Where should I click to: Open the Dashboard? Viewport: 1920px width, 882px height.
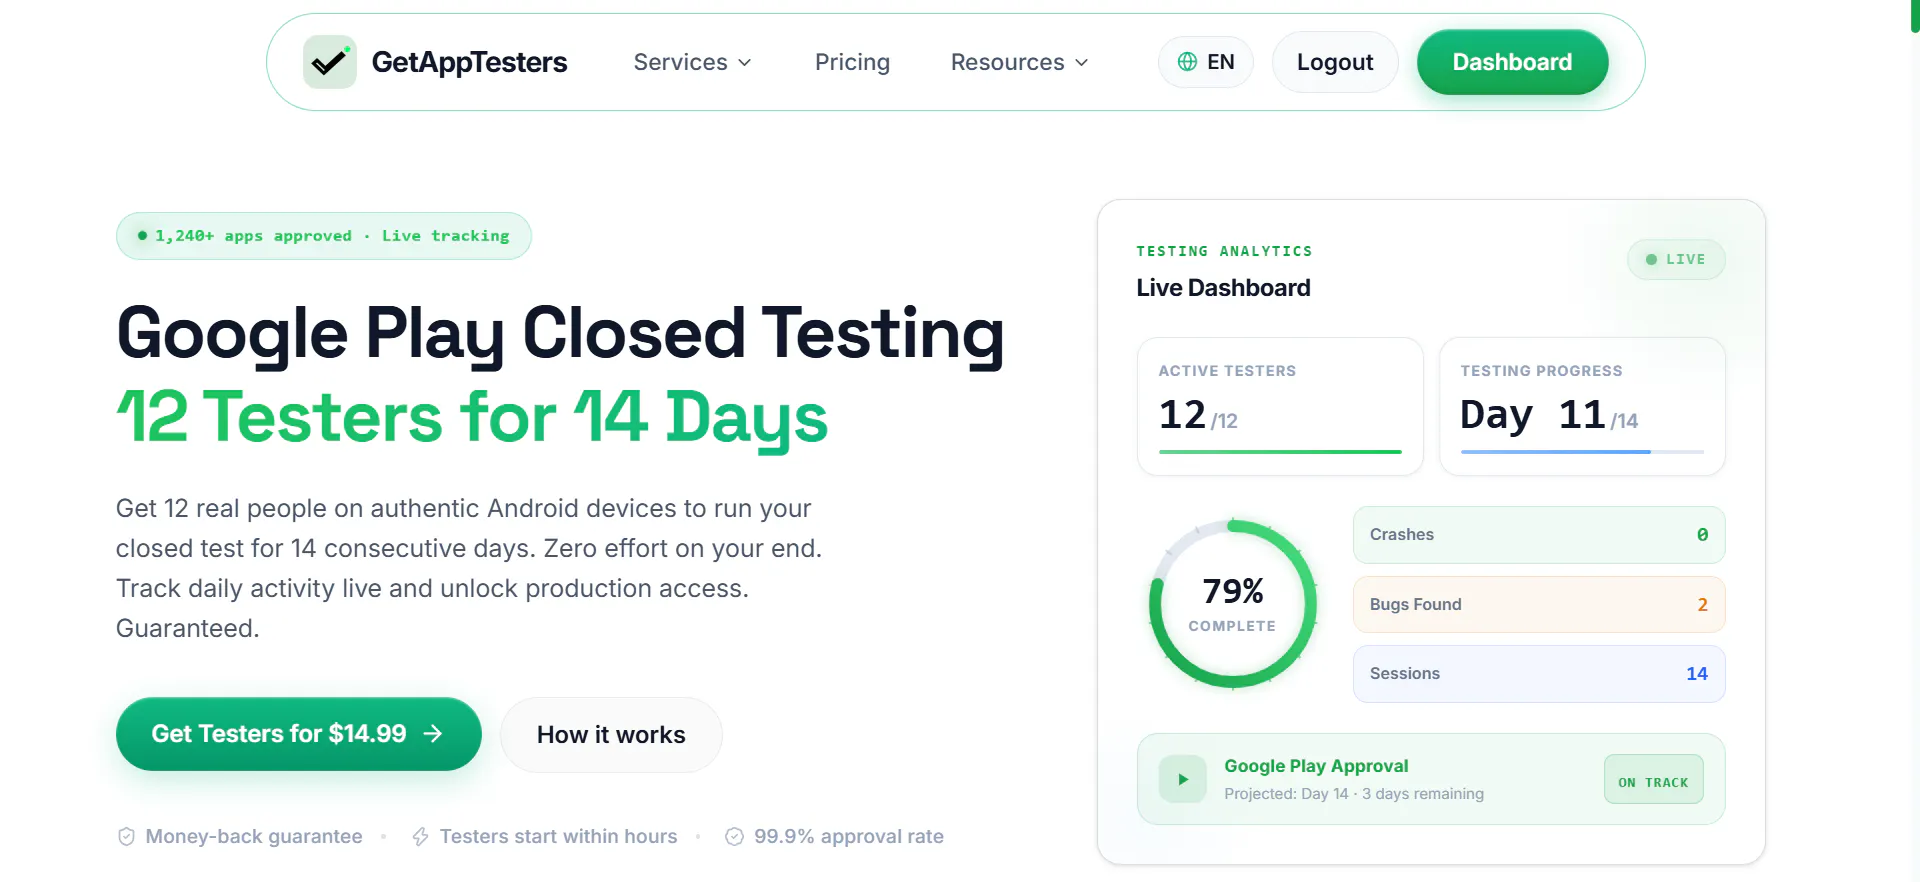click(1512, 62)
